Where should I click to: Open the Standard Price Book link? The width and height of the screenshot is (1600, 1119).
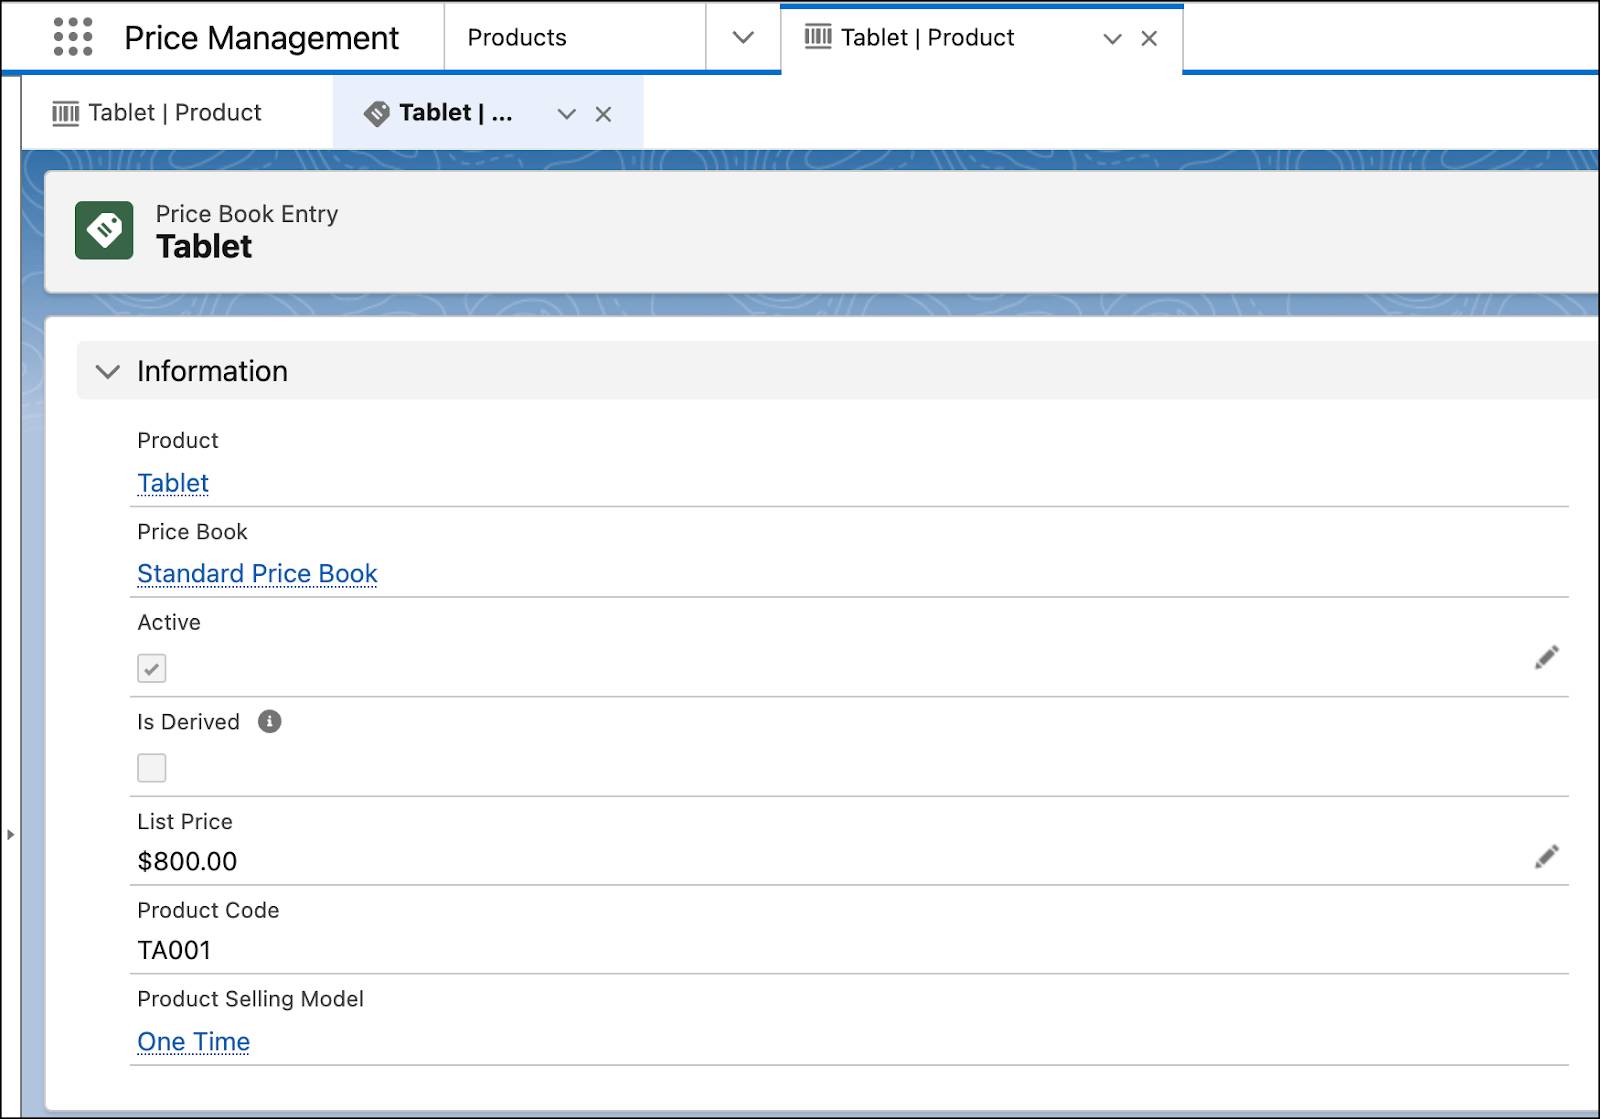pyautogui.click(x=257, y=574)
